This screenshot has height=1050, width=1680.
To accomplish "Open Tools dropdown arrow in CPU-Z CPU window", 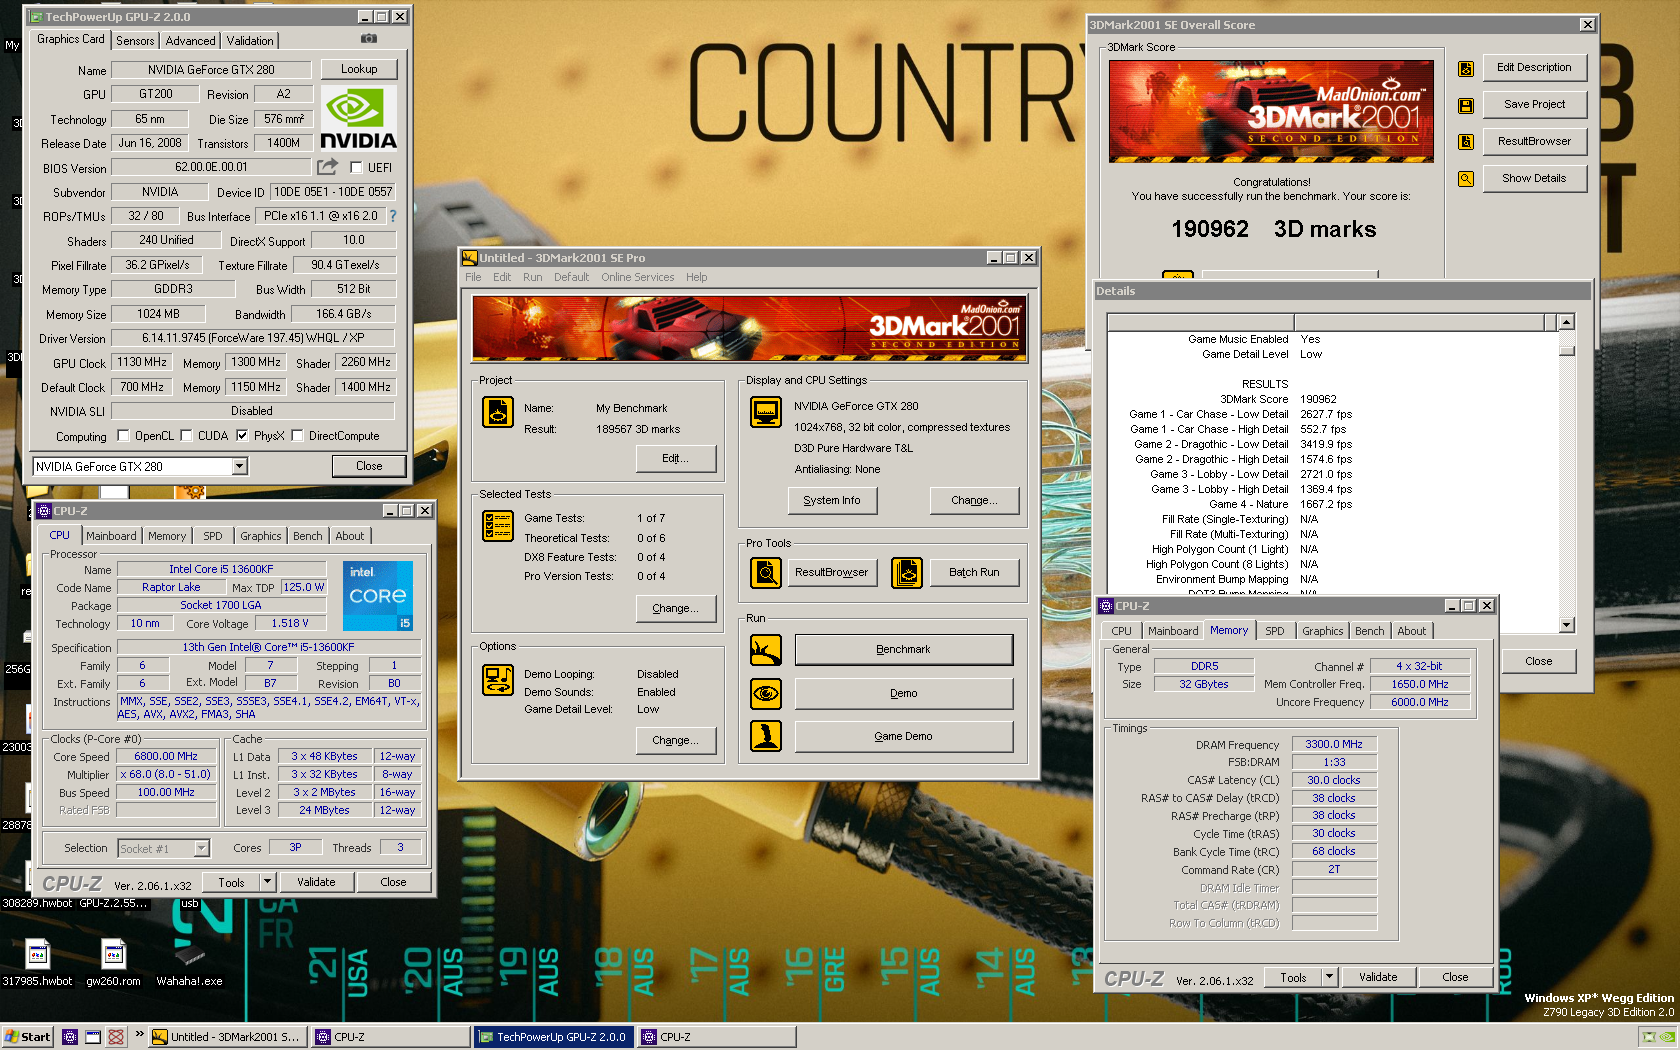I will click(x=267, y=882).
